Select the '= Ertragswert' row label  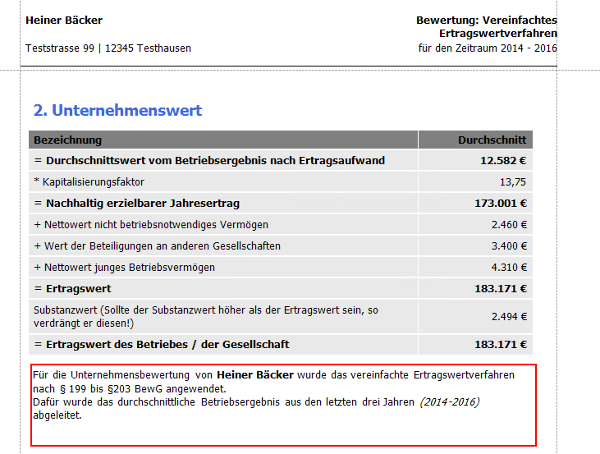(72, 289)
